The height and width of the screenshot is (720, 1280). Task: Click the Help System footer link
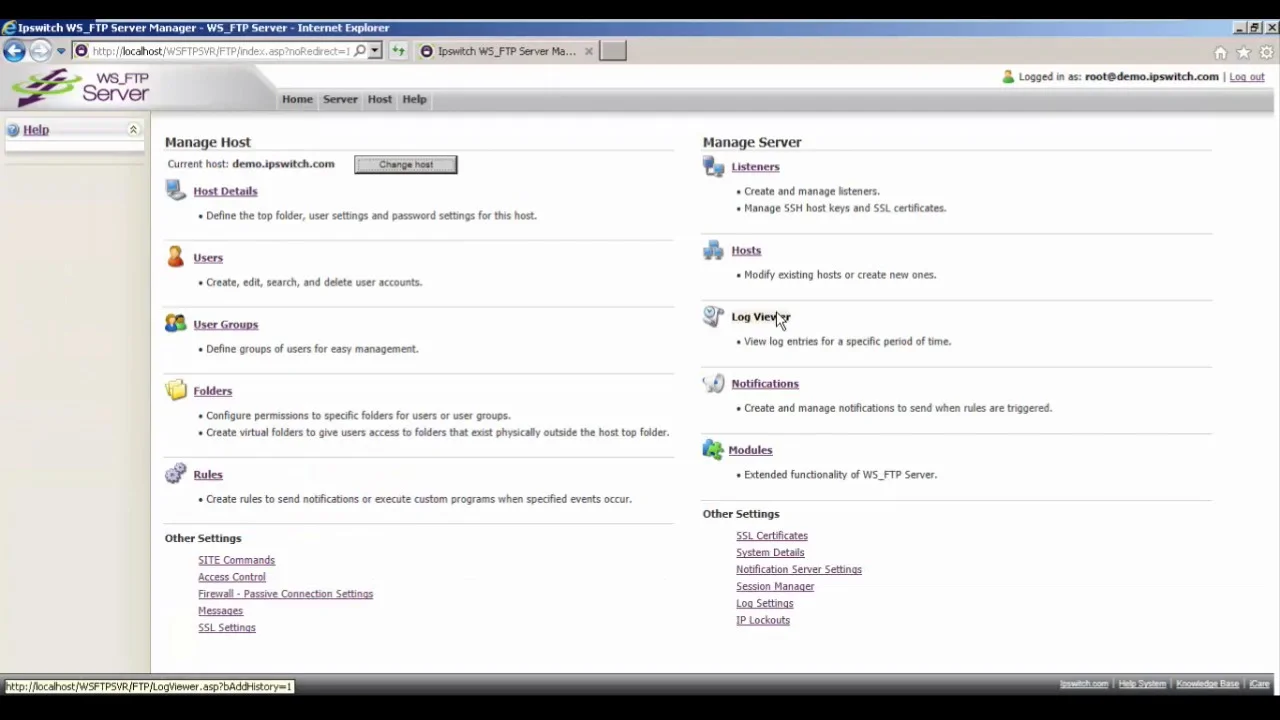click(x=1142, y=684)
